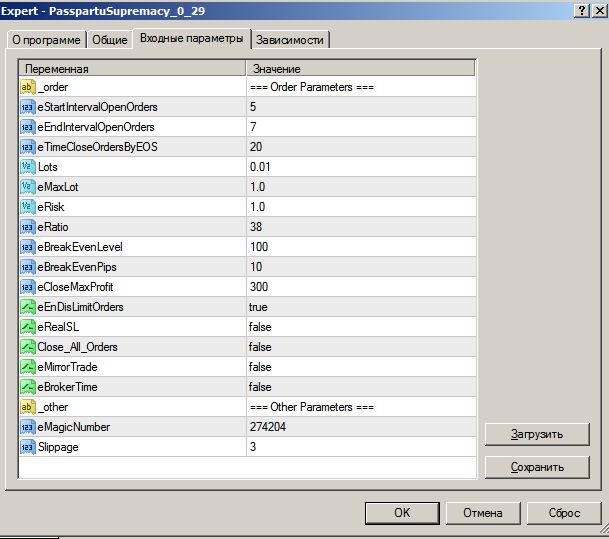Viewport: 609px width, 539px height.
Task: Click the Отмена button
Action: tap(483, 513)
